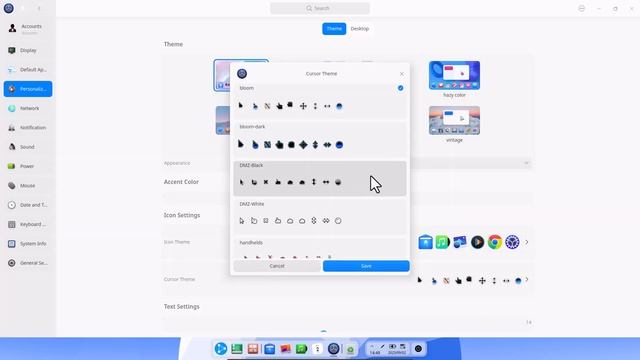
Task: Switch to the Desktop tab
Action: (x=360, y=29)
